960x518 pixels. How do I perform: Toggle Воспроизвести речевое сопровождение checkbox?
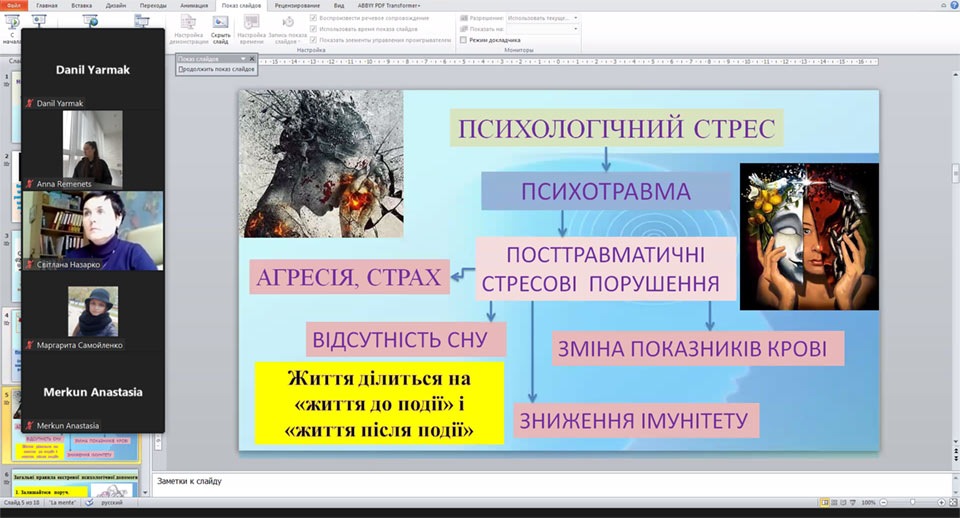pyautogui.click(x=313, y=18)
